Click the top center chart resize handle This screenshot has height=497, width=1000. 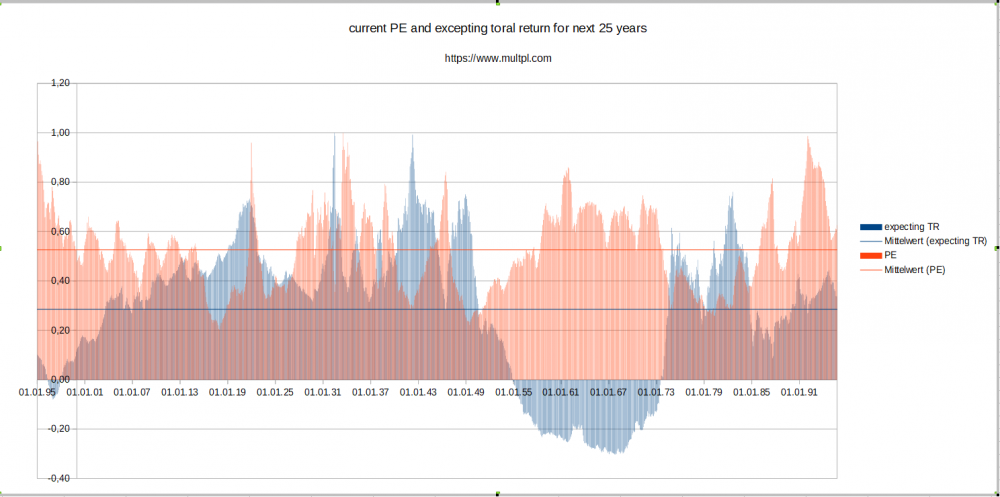click(497, 3)
